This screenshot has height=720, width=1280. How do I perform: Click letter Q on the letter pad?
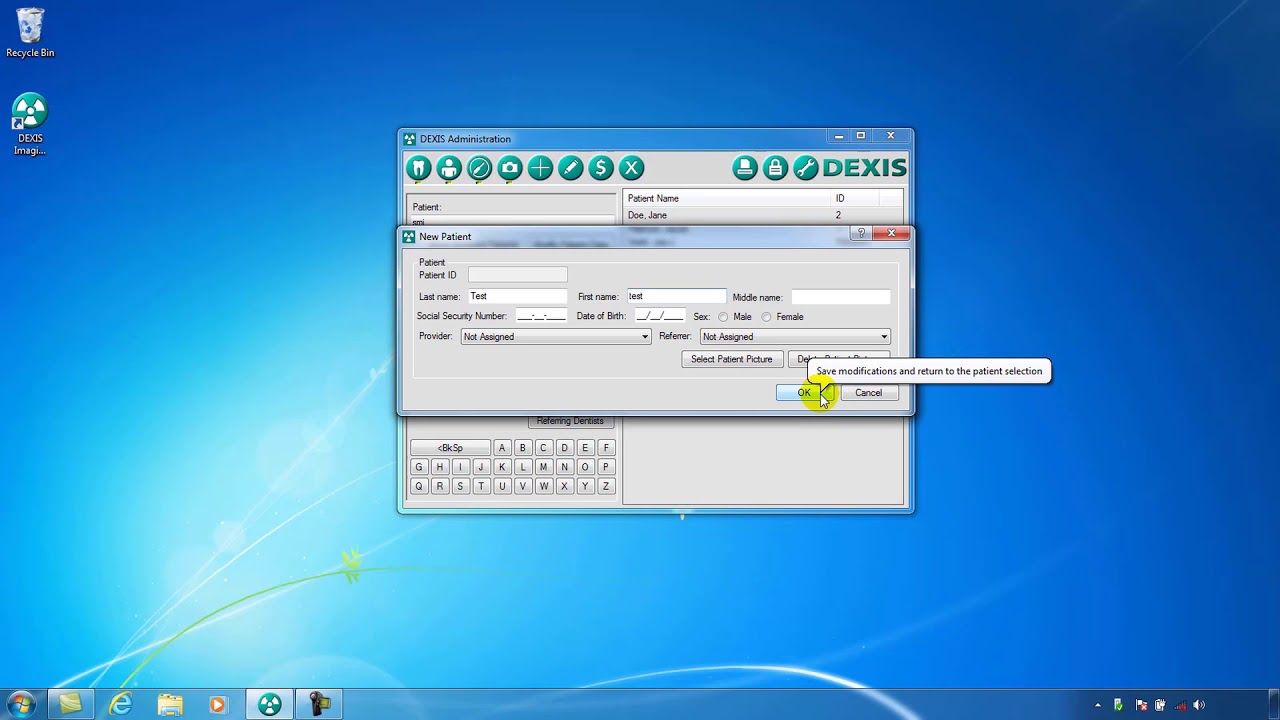tap(419, 486)
